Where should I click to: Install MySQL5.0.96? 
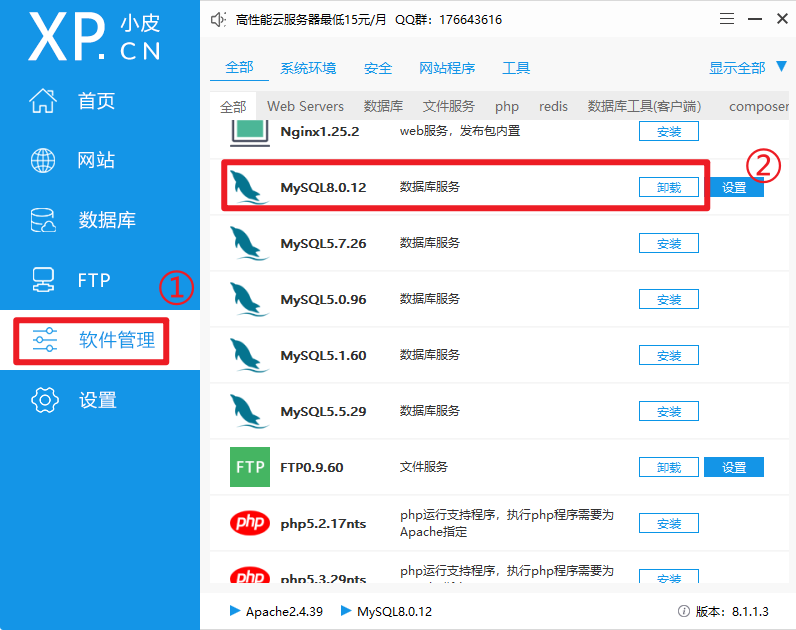pos(669,299)
